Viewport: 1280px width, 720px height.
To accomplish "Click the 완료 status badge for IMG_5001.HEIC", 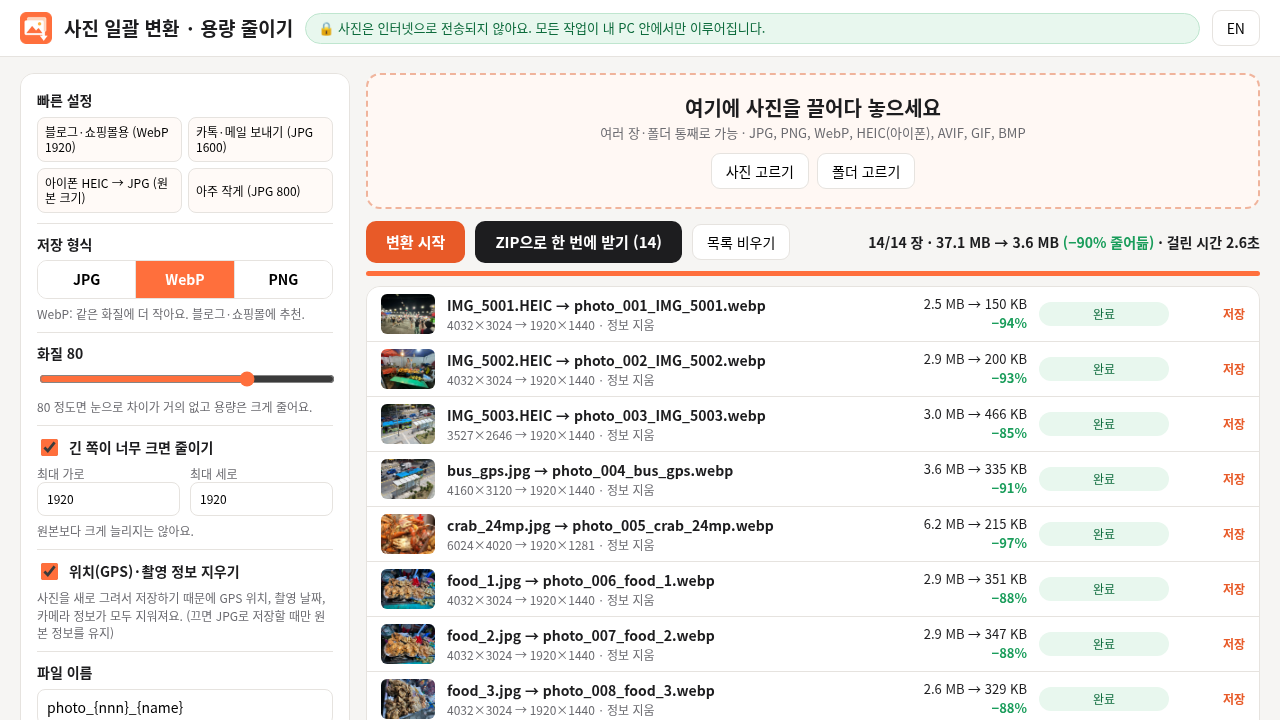I will [x=1104, y=314].
